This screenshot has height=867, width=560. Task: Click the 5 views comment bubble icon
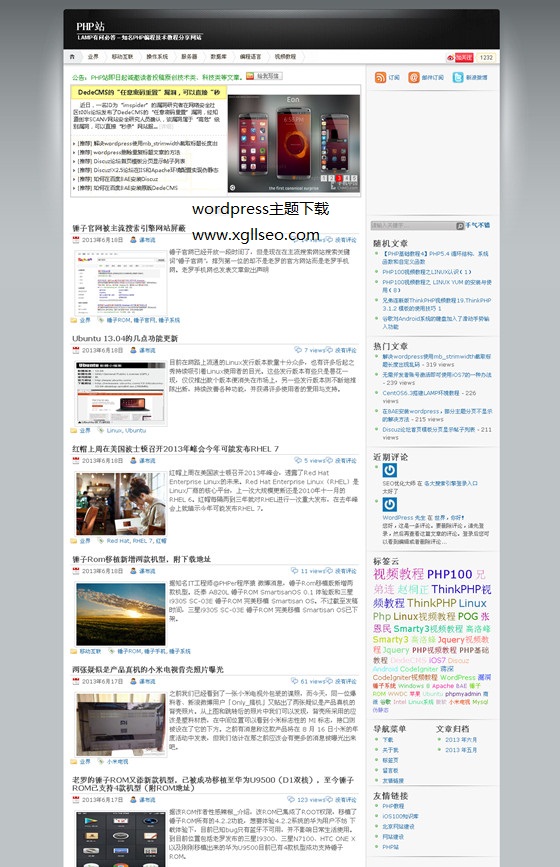click(x=298, y=460)
